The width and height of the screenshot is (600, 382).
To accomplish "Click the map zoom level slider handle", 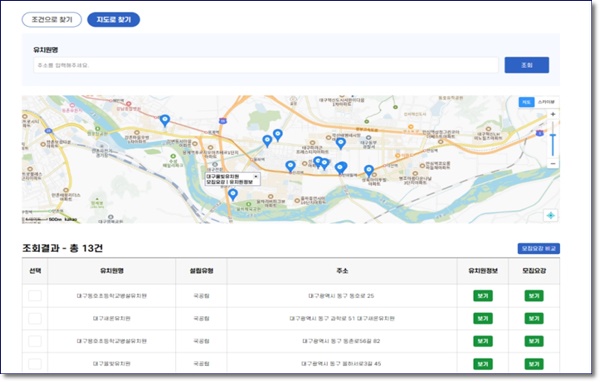I will [x=553, y=135].
